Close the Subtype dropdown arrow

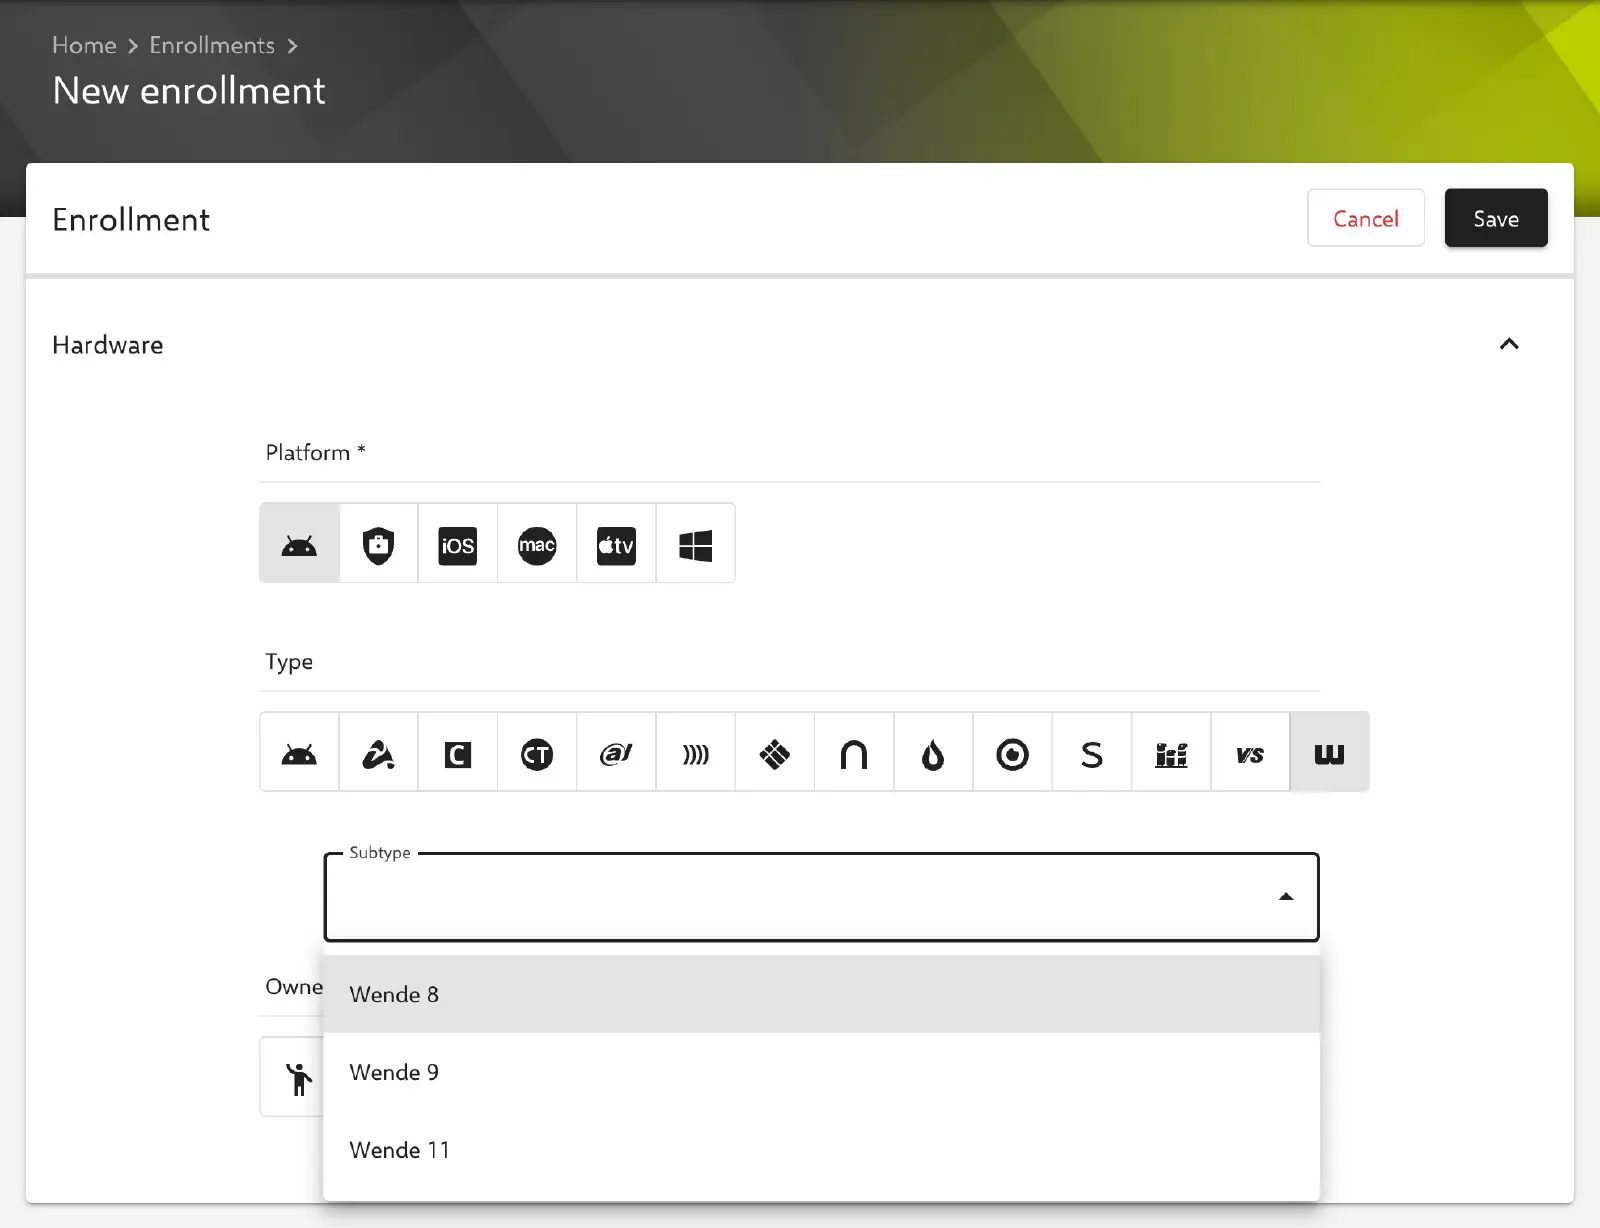pyautogui.click(x=1286, y=897)
